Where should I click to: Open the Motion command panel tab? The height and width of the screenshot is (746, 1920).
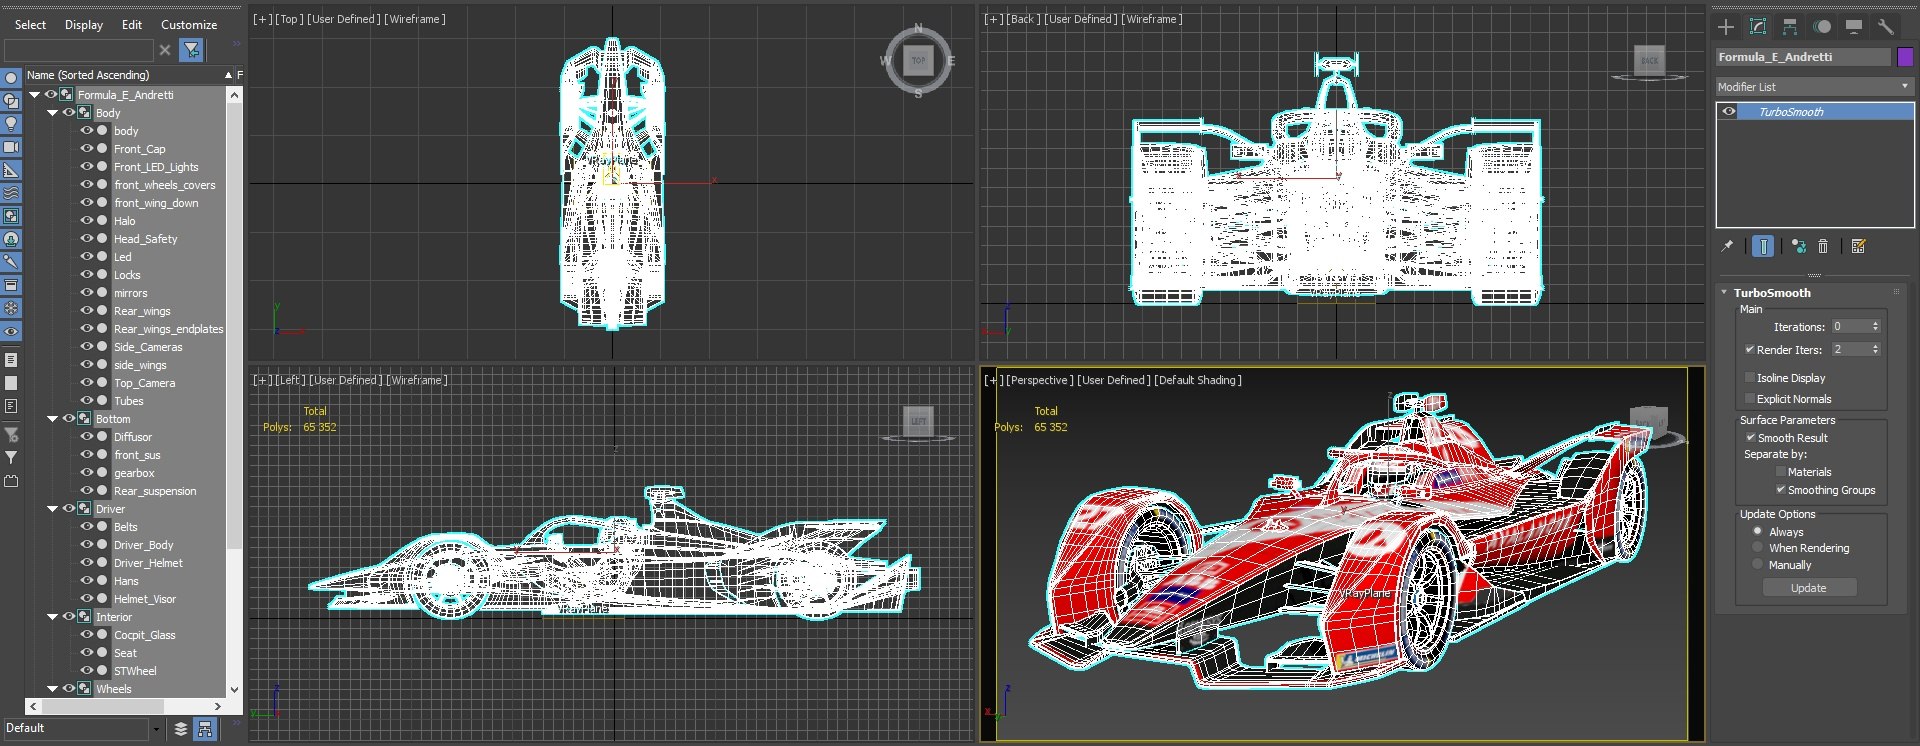[x=1822, y=27]
